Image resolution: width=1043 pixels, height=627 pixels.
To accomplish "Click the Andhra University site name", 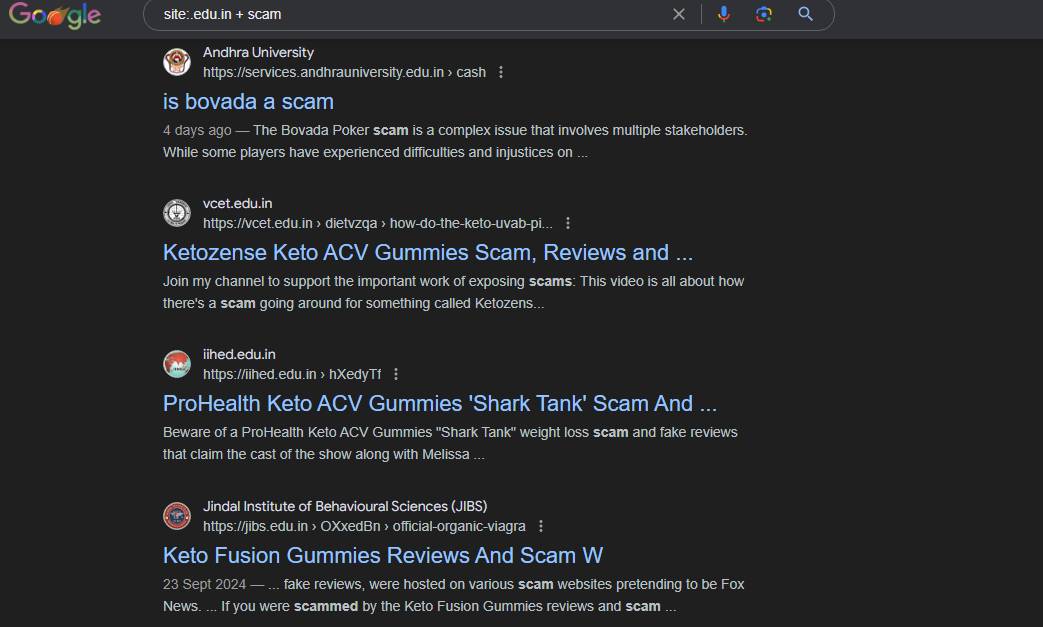I will [x=258, y=53].
